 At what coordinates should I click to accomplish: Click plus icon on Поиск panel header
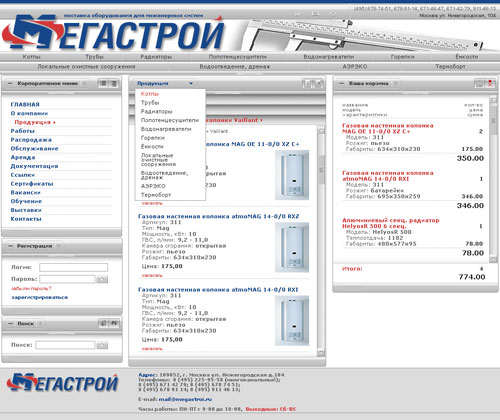click(x=40, y=324)
